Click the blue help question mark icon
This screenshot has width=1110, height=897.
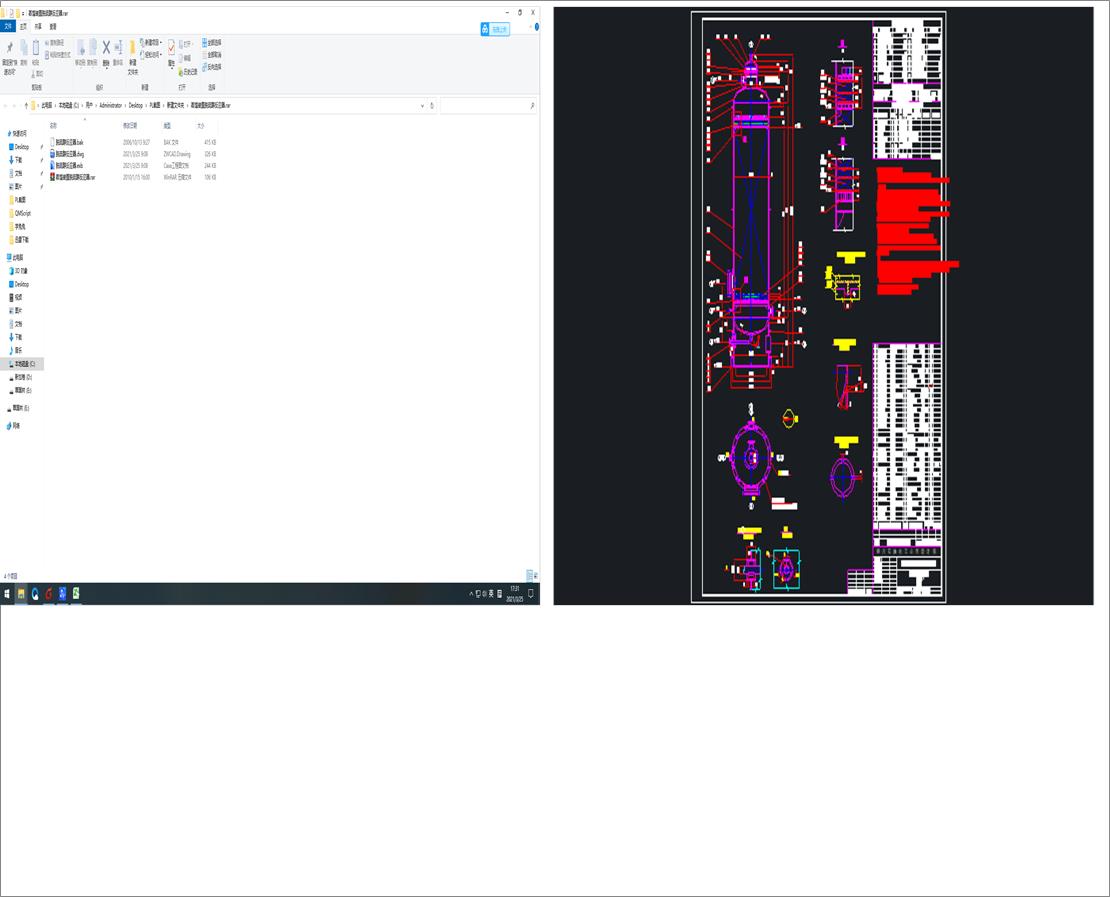click(x=537, y=27)
